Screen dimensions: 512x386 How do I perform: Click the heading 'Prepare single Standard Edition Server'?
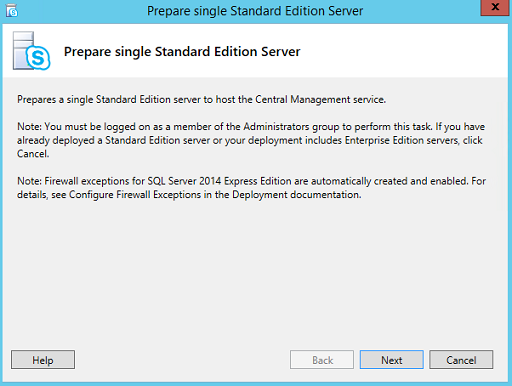pos(182,52)
